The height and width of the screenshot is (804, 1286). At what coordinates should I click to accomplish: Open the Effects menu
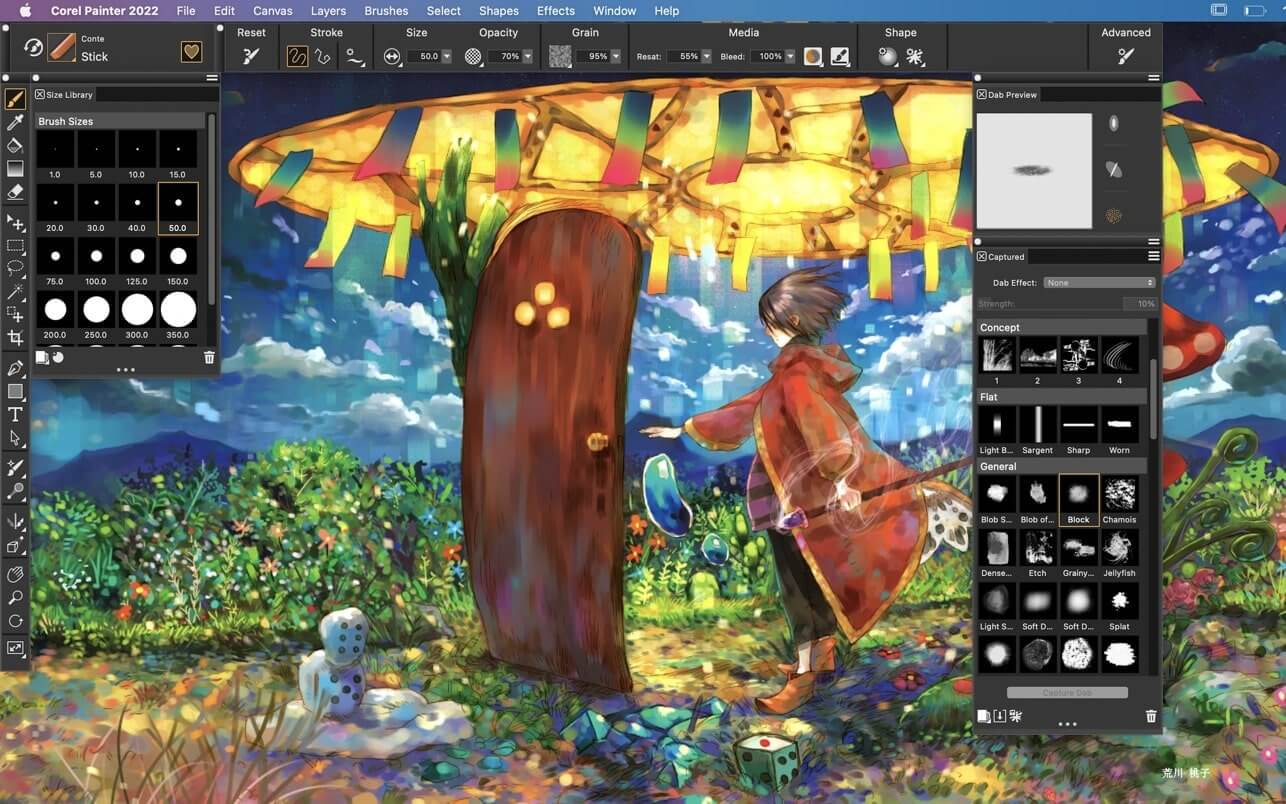tap(555, 11)
